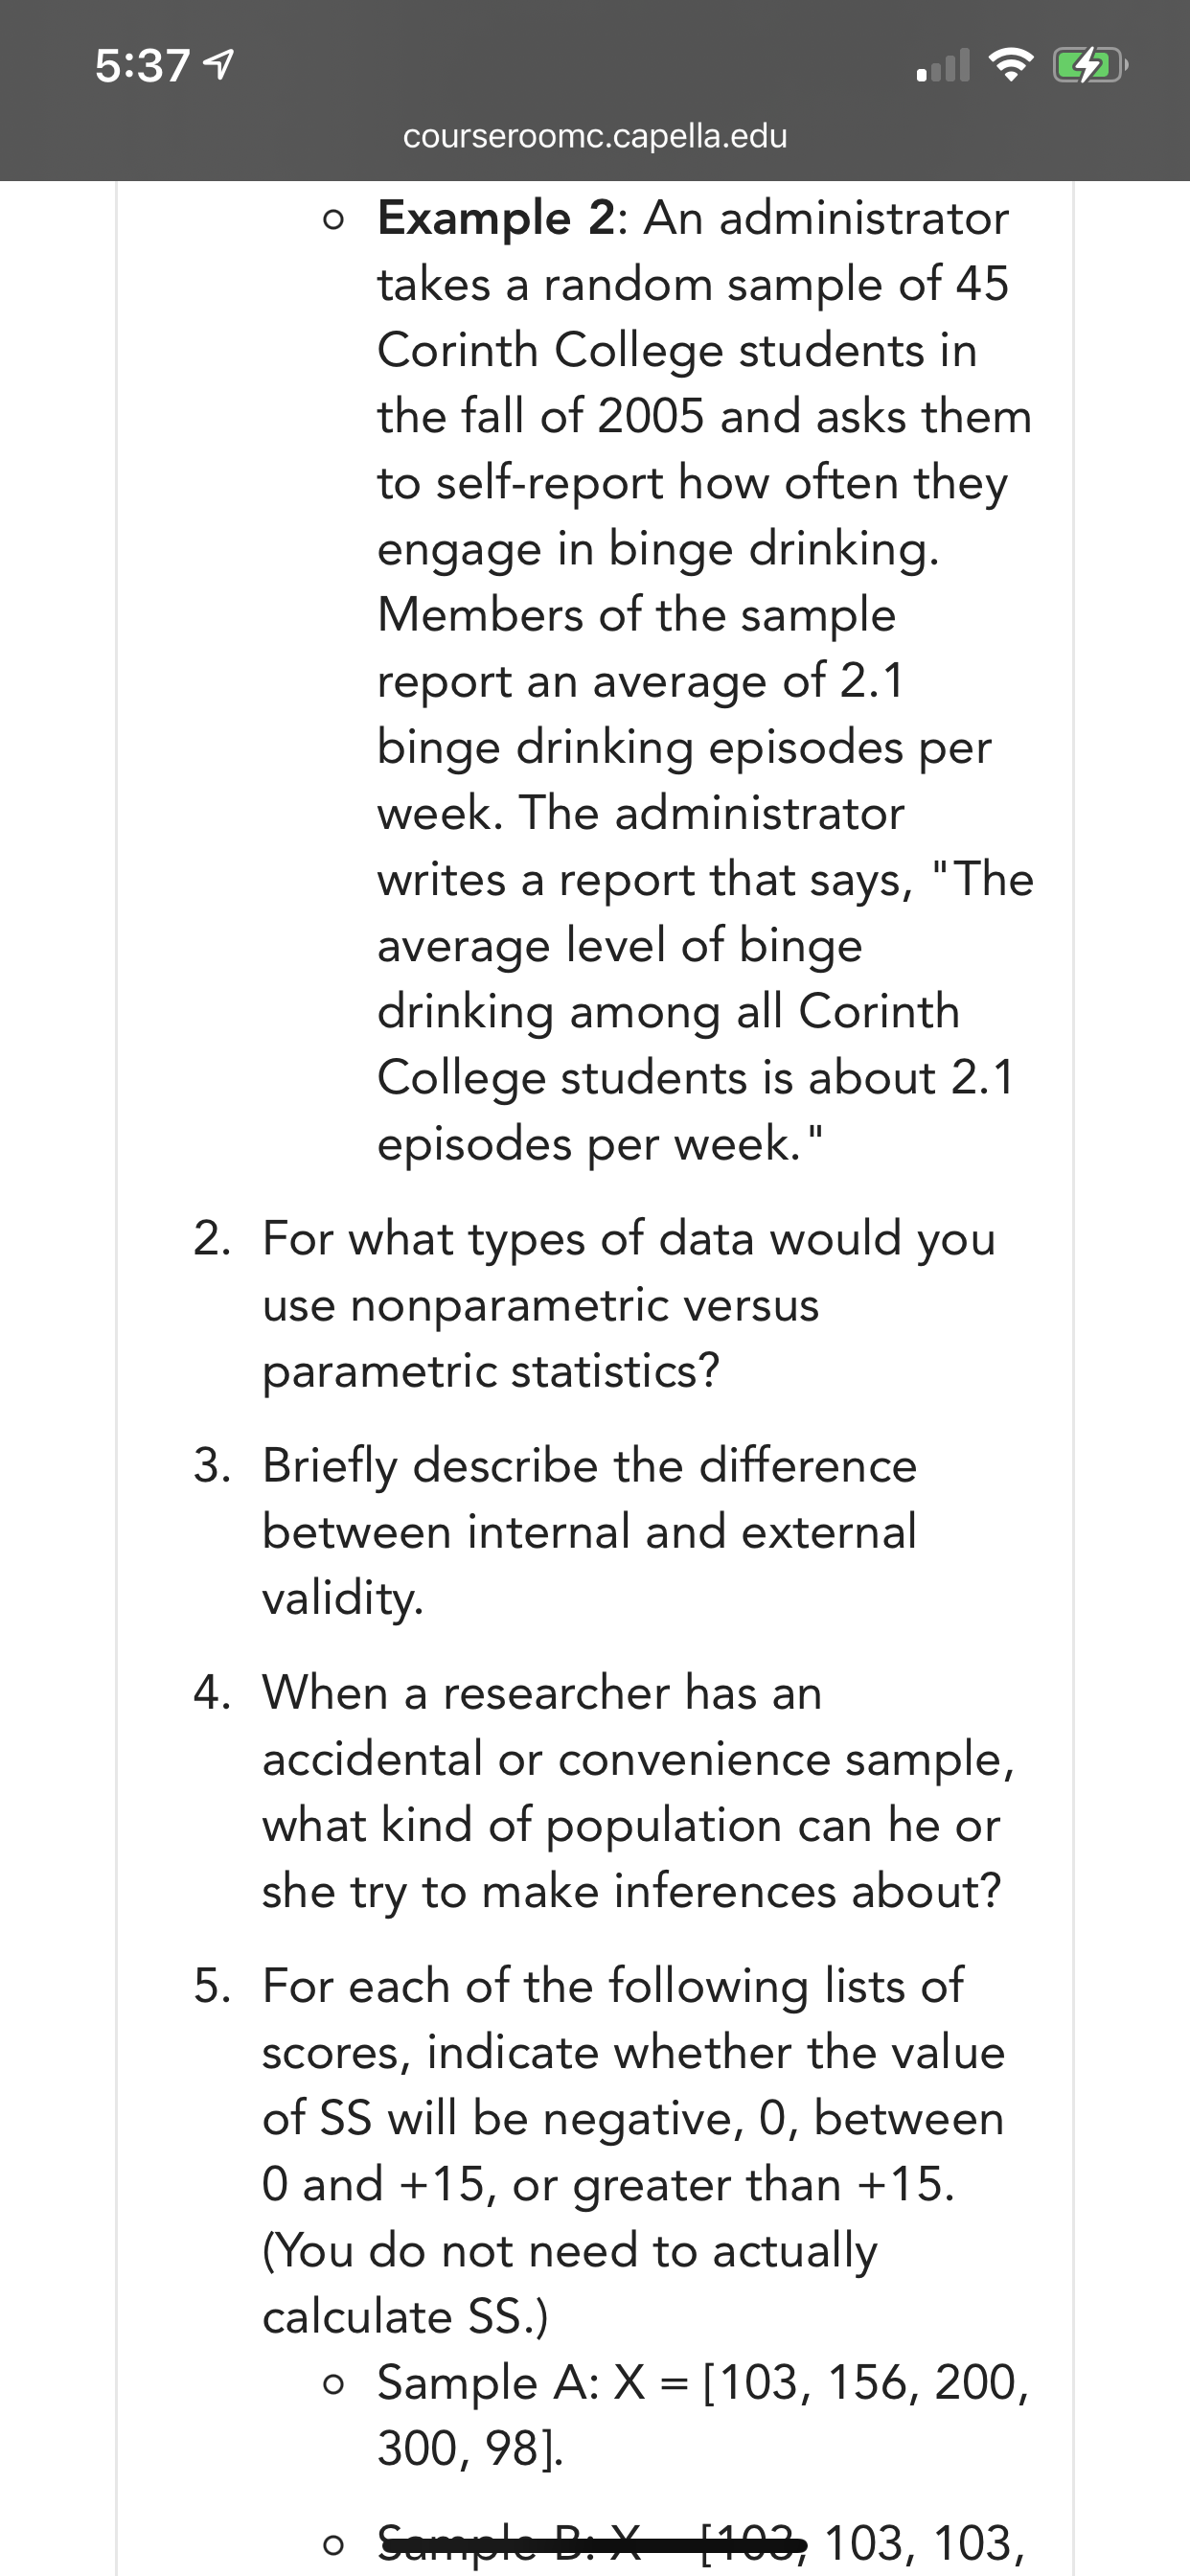Tap the list number 5 marker
The width and height of the screenshot is (1190, 2576).
pyautogui.click(x=212, y=1985)
